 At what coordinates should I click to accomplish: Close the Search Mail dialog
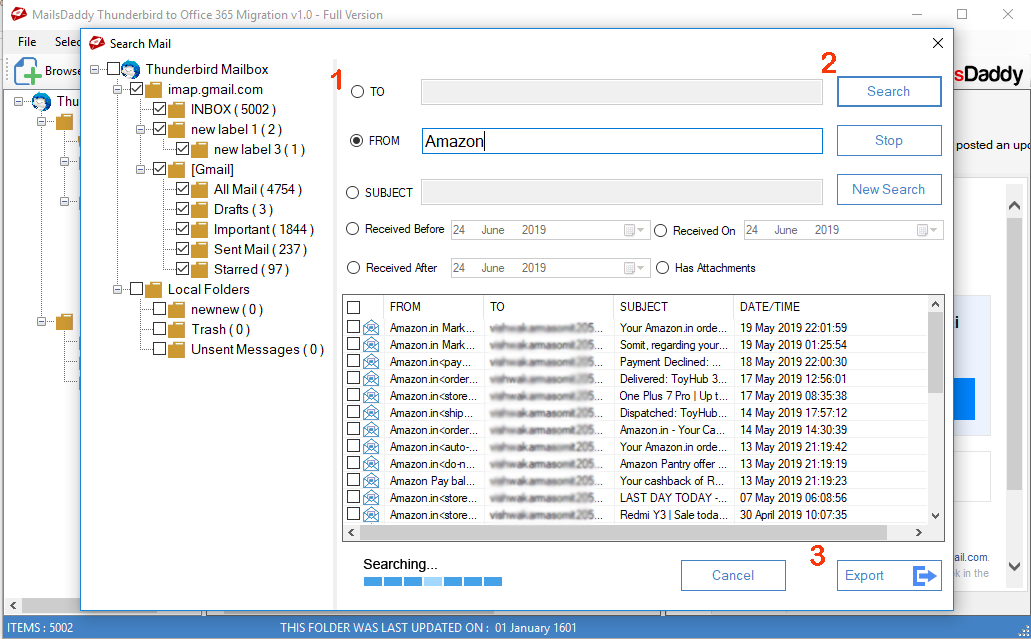click(938, 43)
